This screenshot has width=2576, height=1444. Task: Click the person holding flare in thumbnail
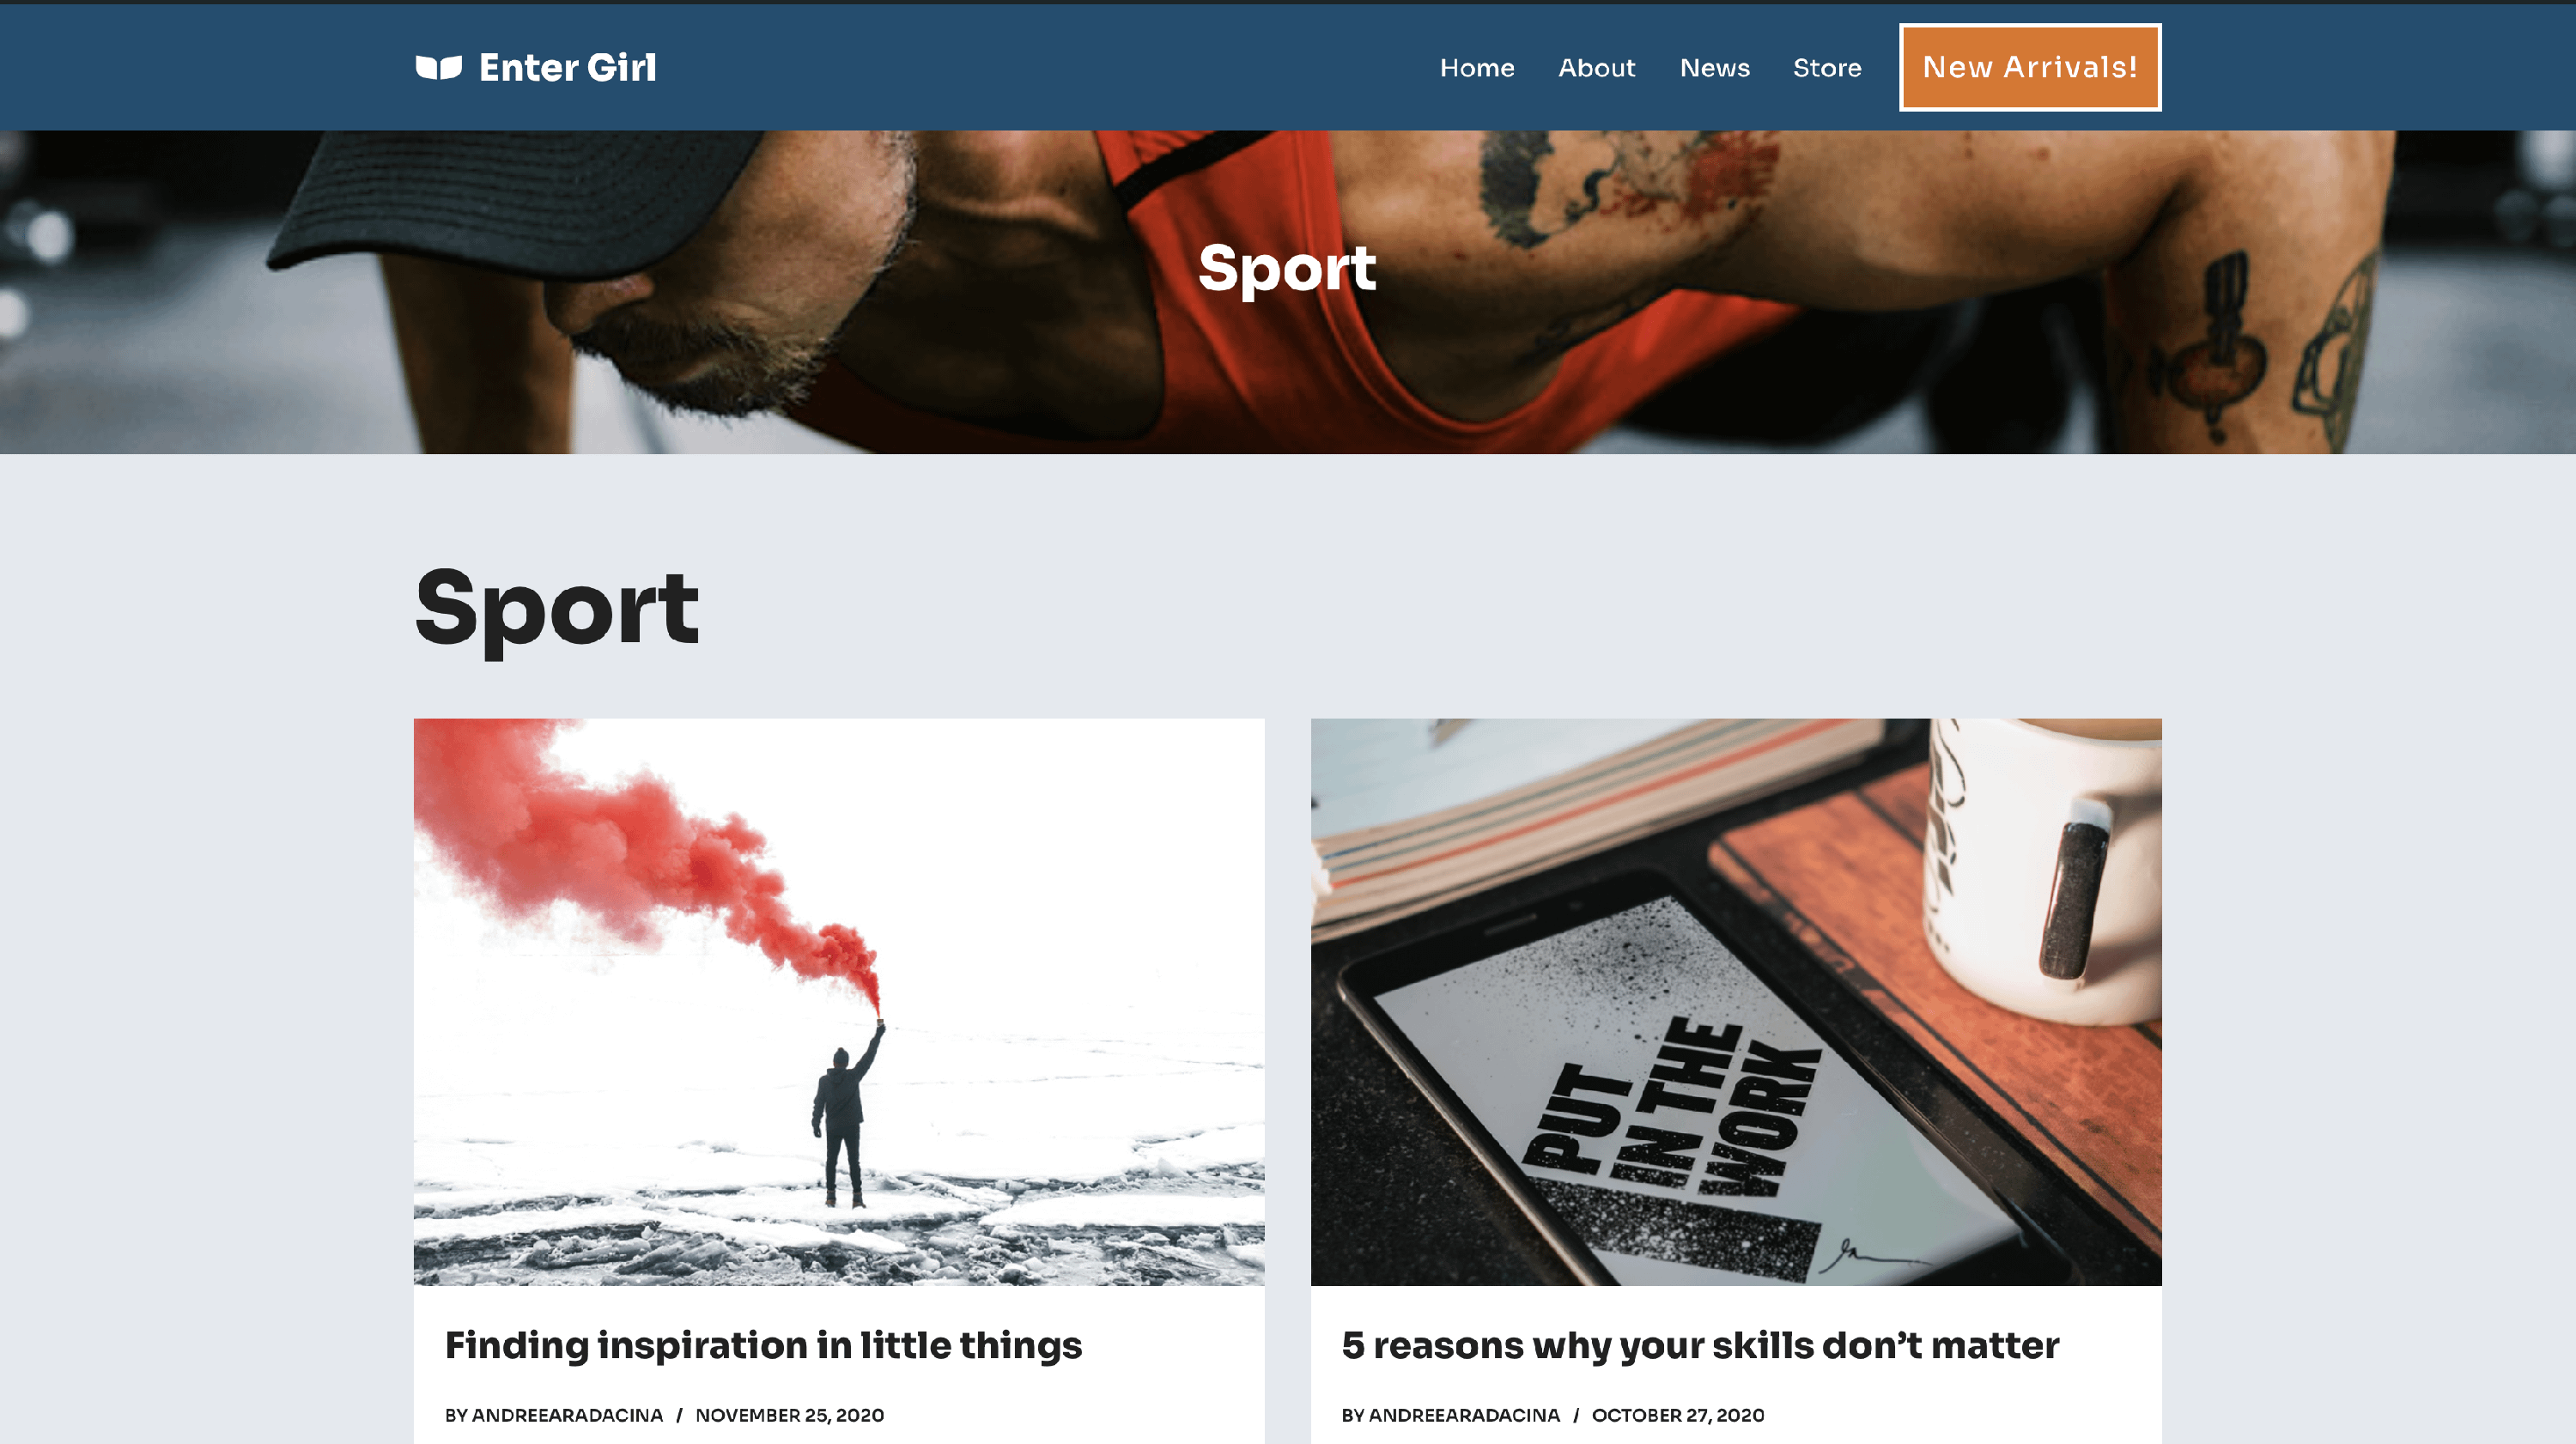pyautogui.click(x=845, y=1118)
